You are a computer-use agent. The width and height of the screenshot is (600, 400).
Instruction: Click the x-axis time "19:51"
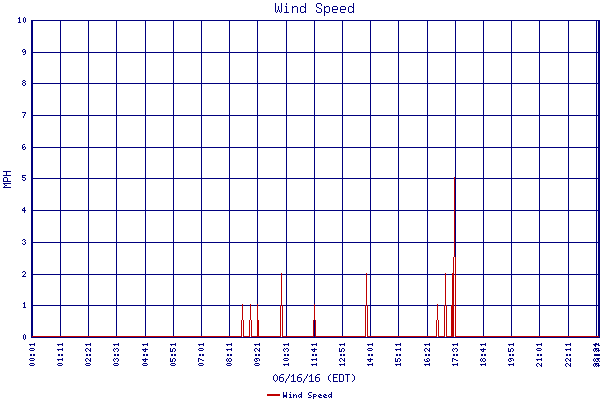[x=511, y=354]
